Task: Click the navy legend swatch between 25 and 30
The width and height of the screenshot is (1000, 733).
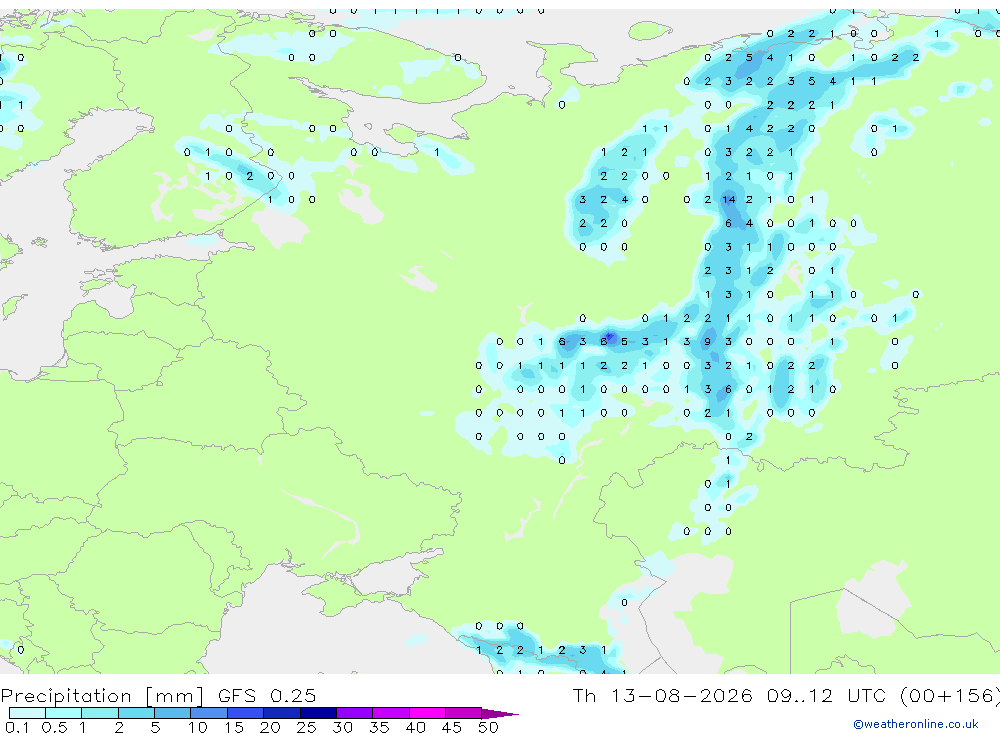Action: [318, 713]
